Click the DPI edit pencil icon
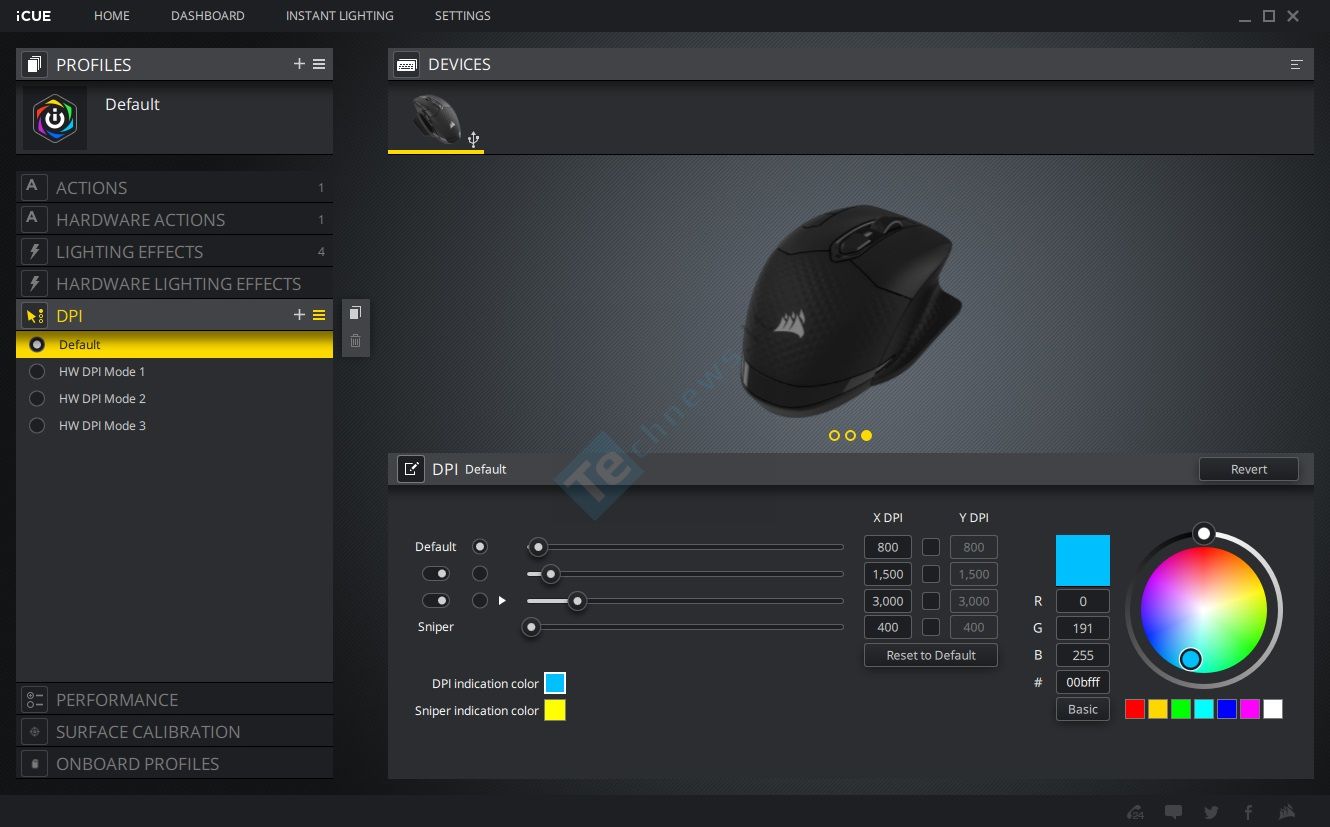This screenshot has height=827, width=1330. pos(411,469)
